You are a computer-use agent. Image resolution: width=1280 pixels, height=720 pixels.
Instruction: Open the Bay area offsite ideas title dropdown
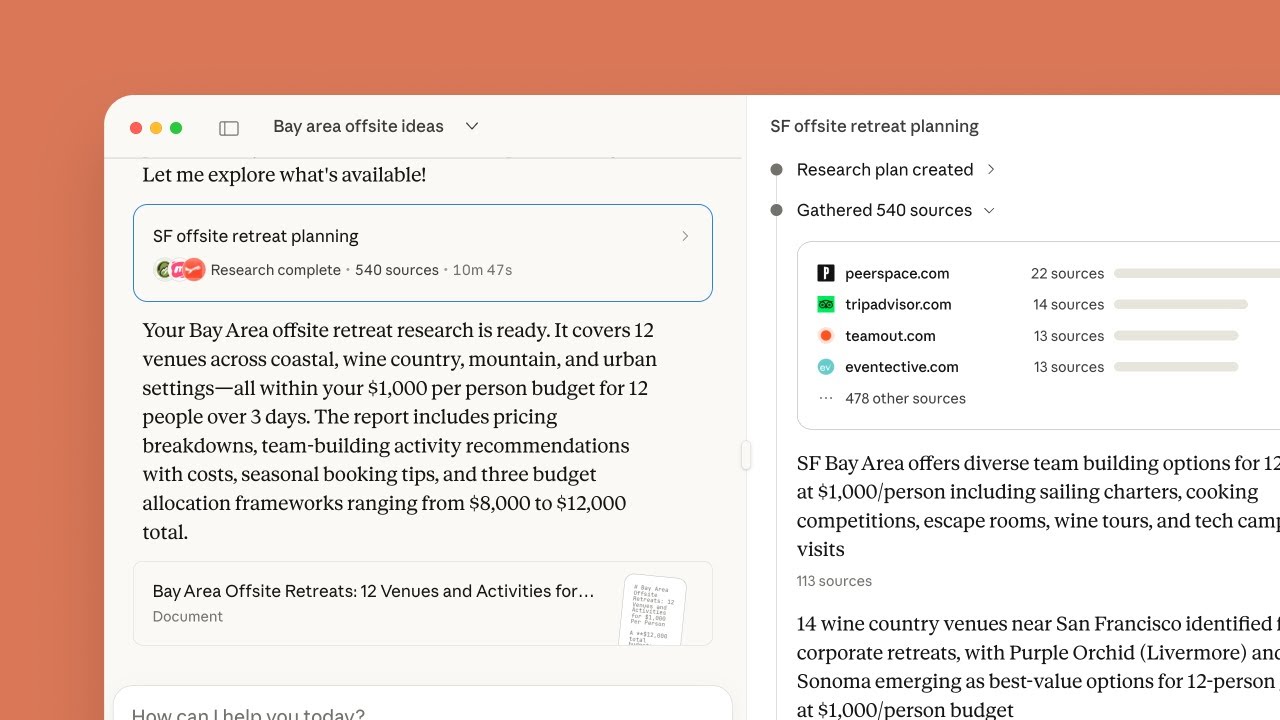point(471,126)
